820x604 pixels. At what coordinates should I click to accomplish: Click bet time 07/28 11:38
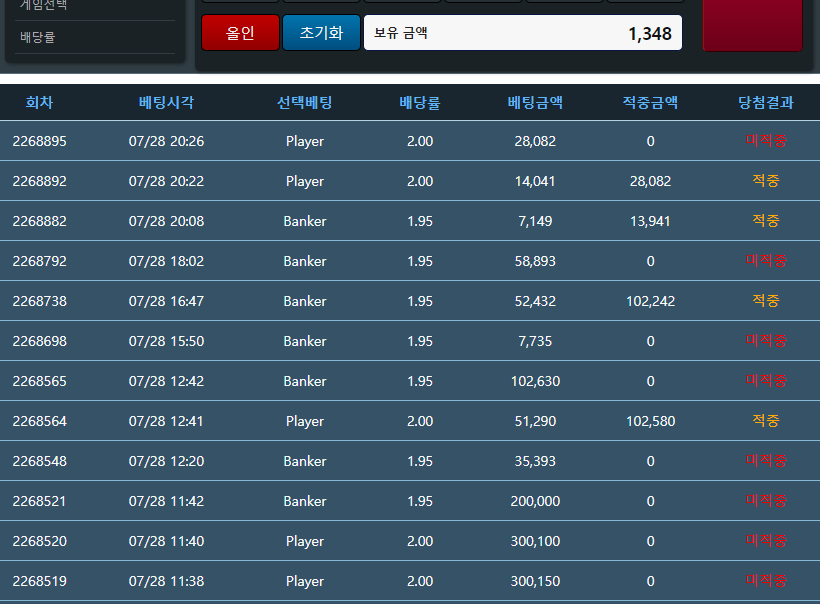pos(166,581)
